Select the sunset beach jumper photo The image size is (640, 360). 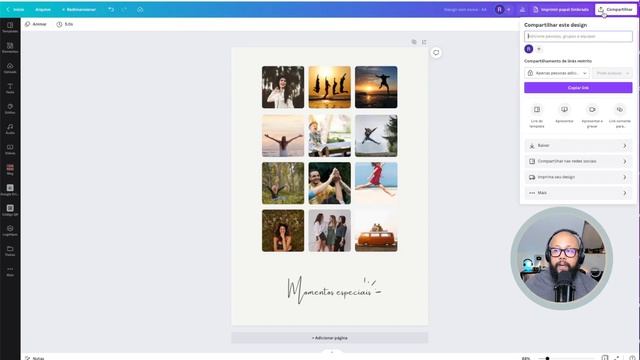[376, 87]
